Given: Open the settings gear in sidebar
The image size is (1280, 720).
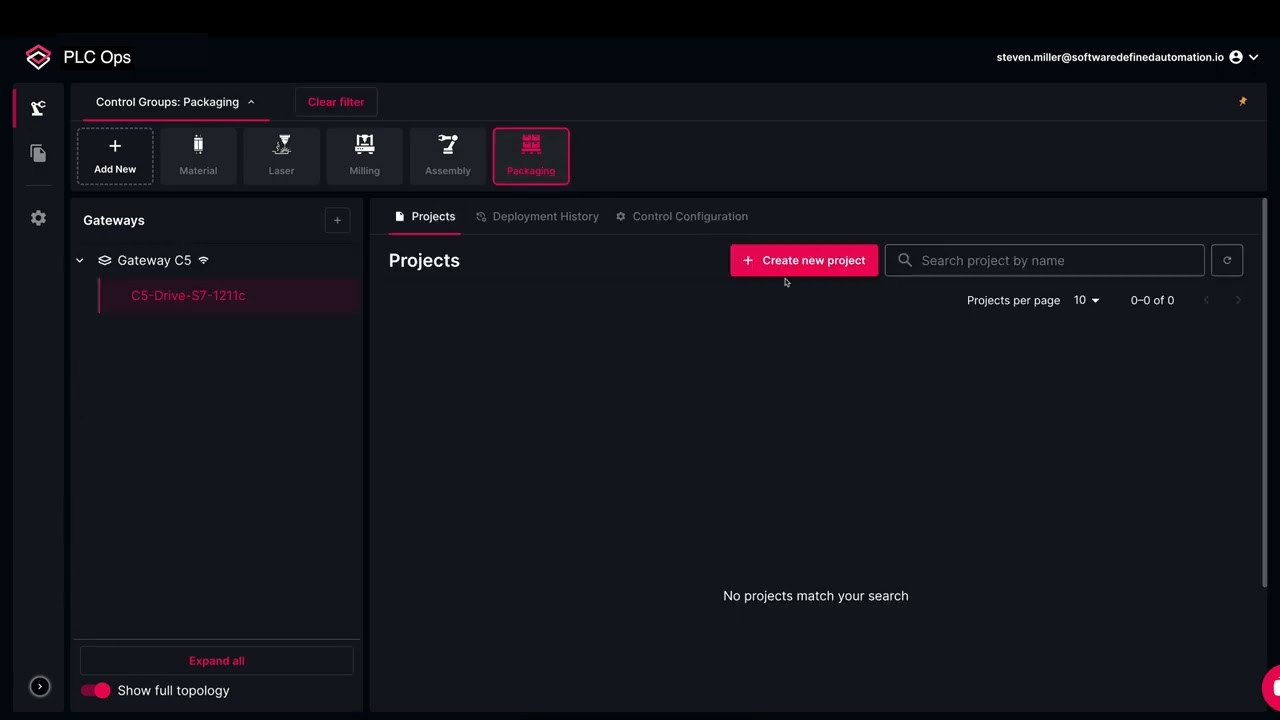Looking at the screenshot, I should [x=38, y=218].
